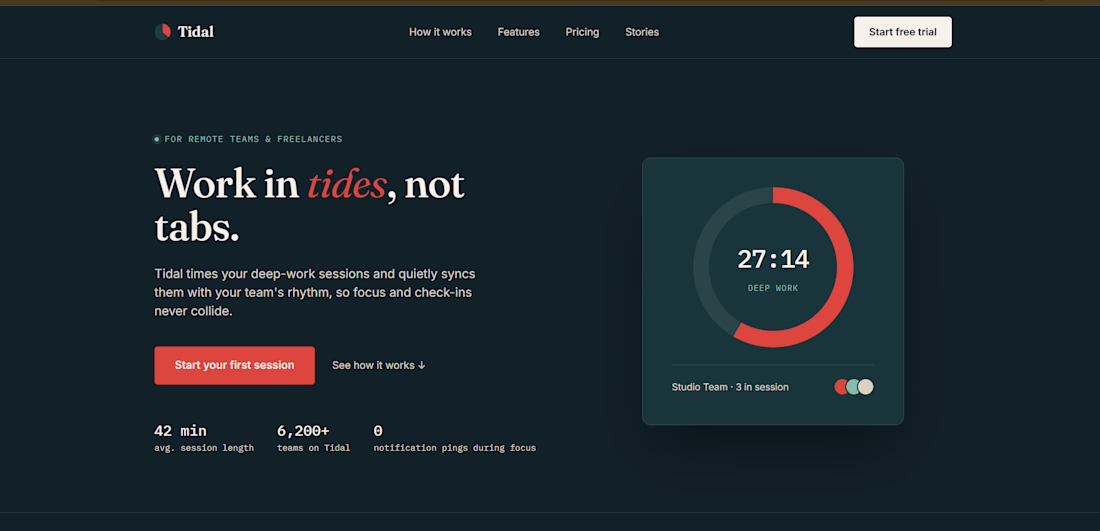Follow the See how it works link
The width and height of the screenshot is (1100, 531).
379,365
